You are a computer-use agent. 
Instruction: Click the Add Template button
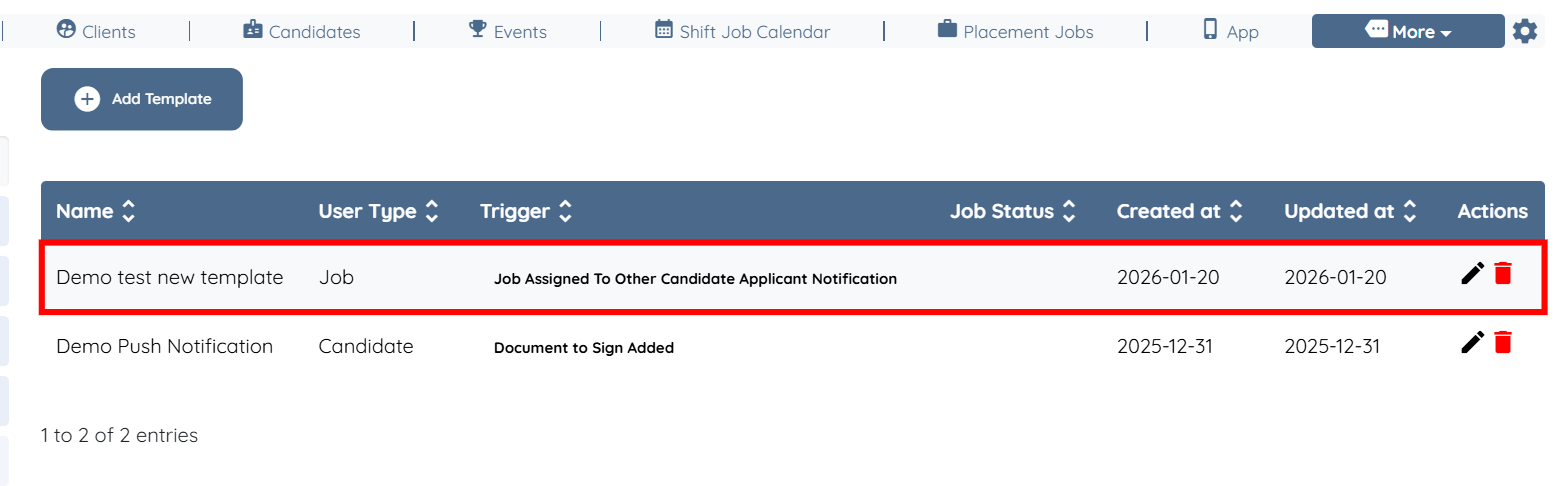pyautogui.click(x=142, y=99)
